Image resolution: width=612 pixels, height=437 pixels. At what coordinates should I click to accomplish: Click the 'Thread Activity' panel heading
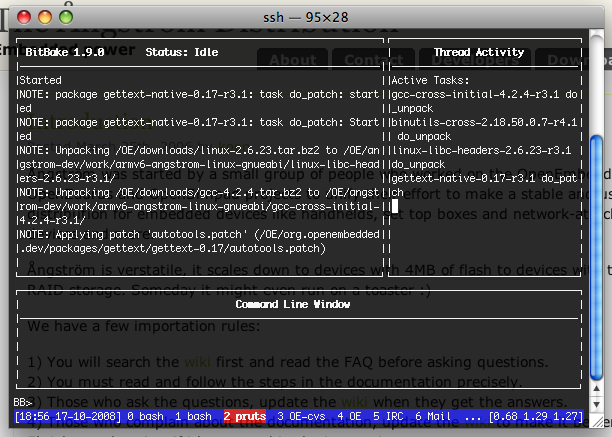point(478,52)
